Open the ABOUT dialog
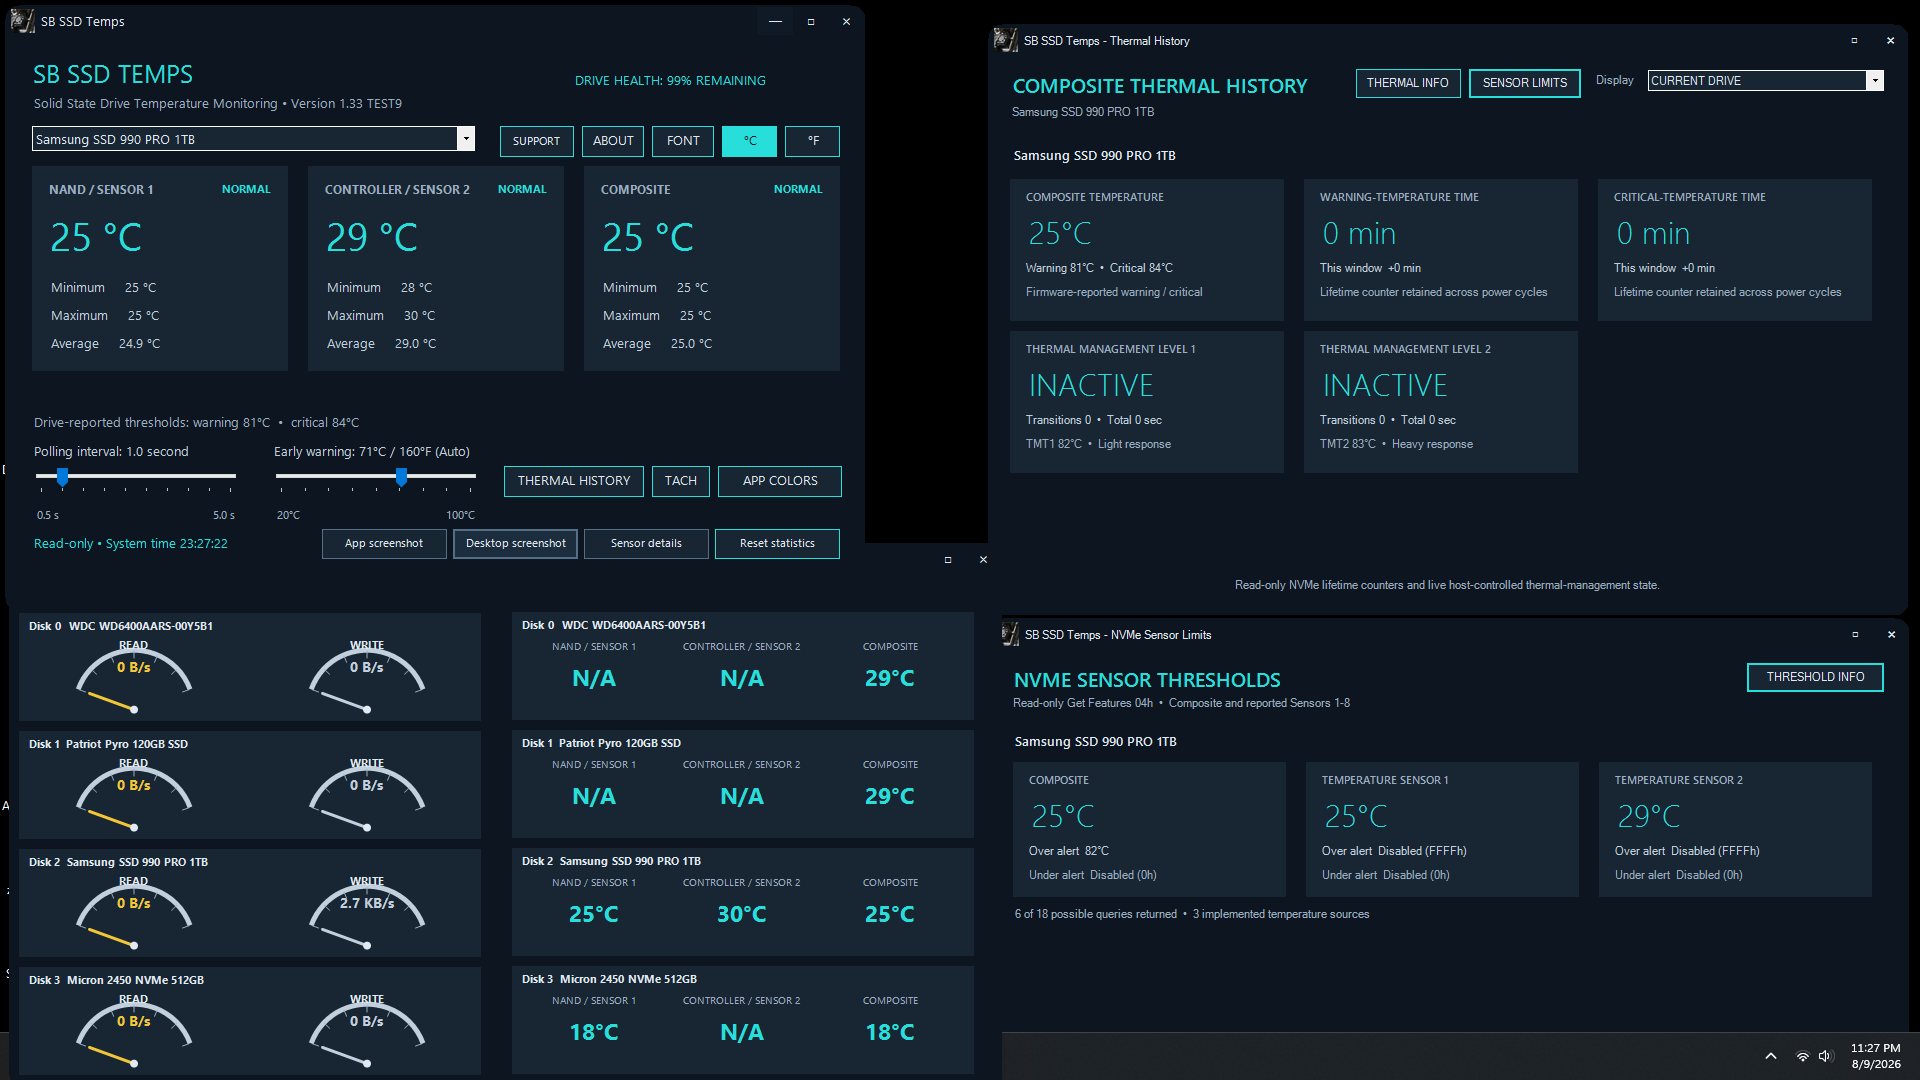Screen dimensions: 1920x1080 point(613,141)
